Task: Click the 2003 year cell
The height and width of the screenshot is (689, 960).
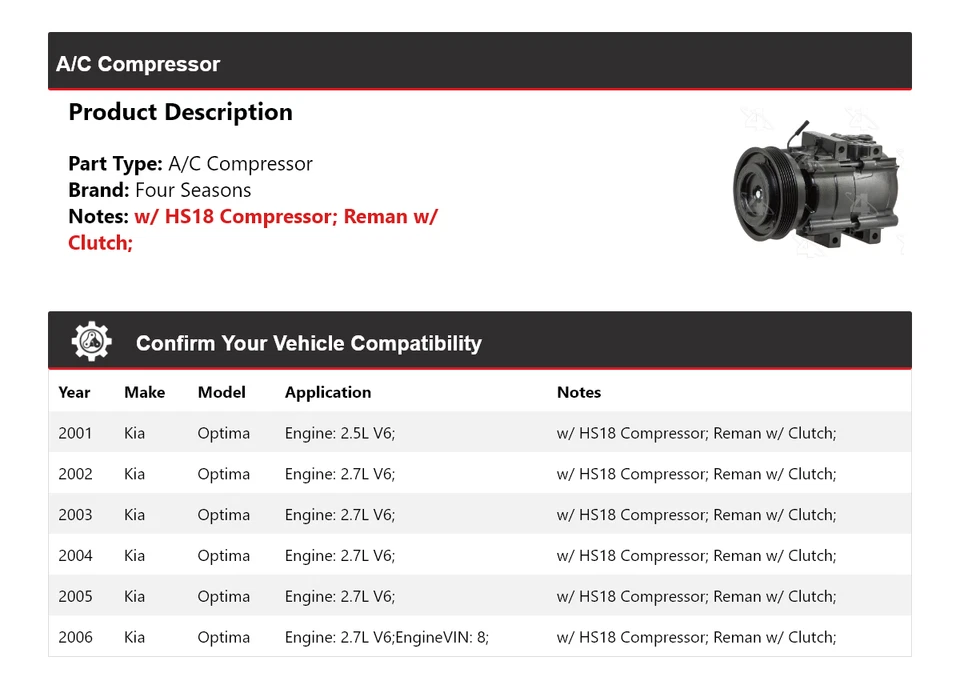Action: pyautogui.click(x=75, y=515)
